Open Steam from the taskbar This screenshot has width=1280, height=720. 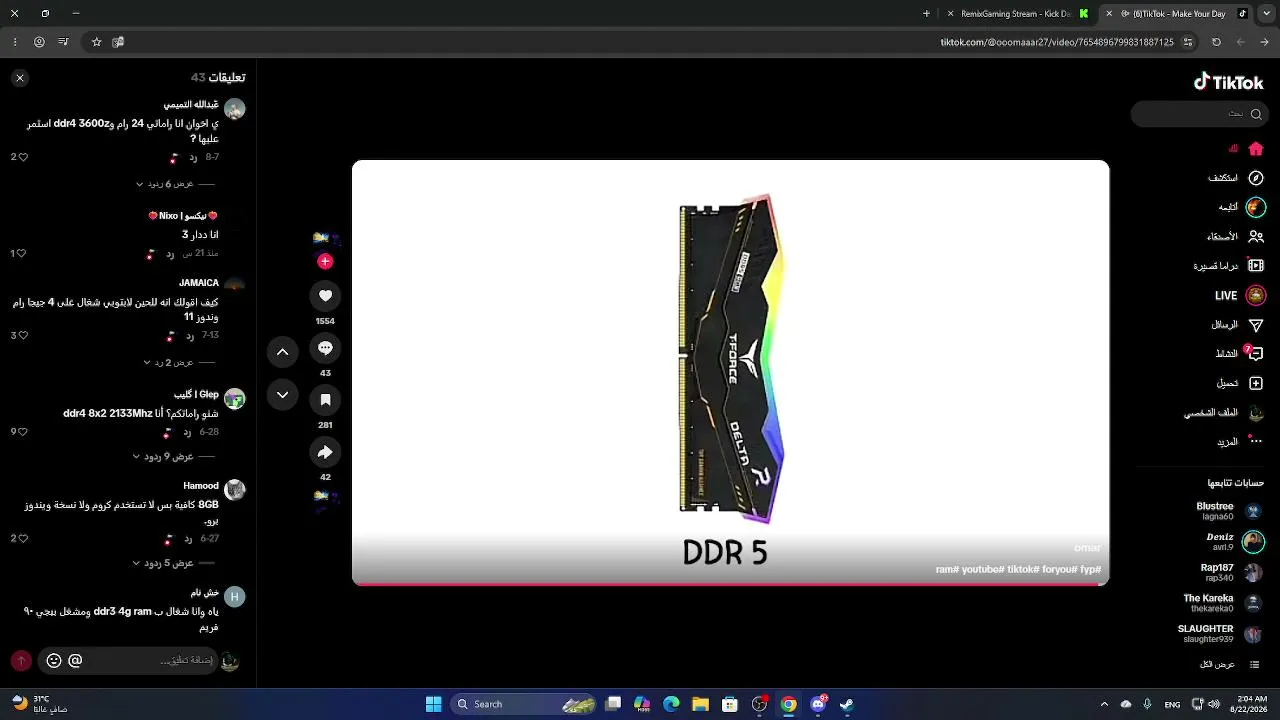847,704
